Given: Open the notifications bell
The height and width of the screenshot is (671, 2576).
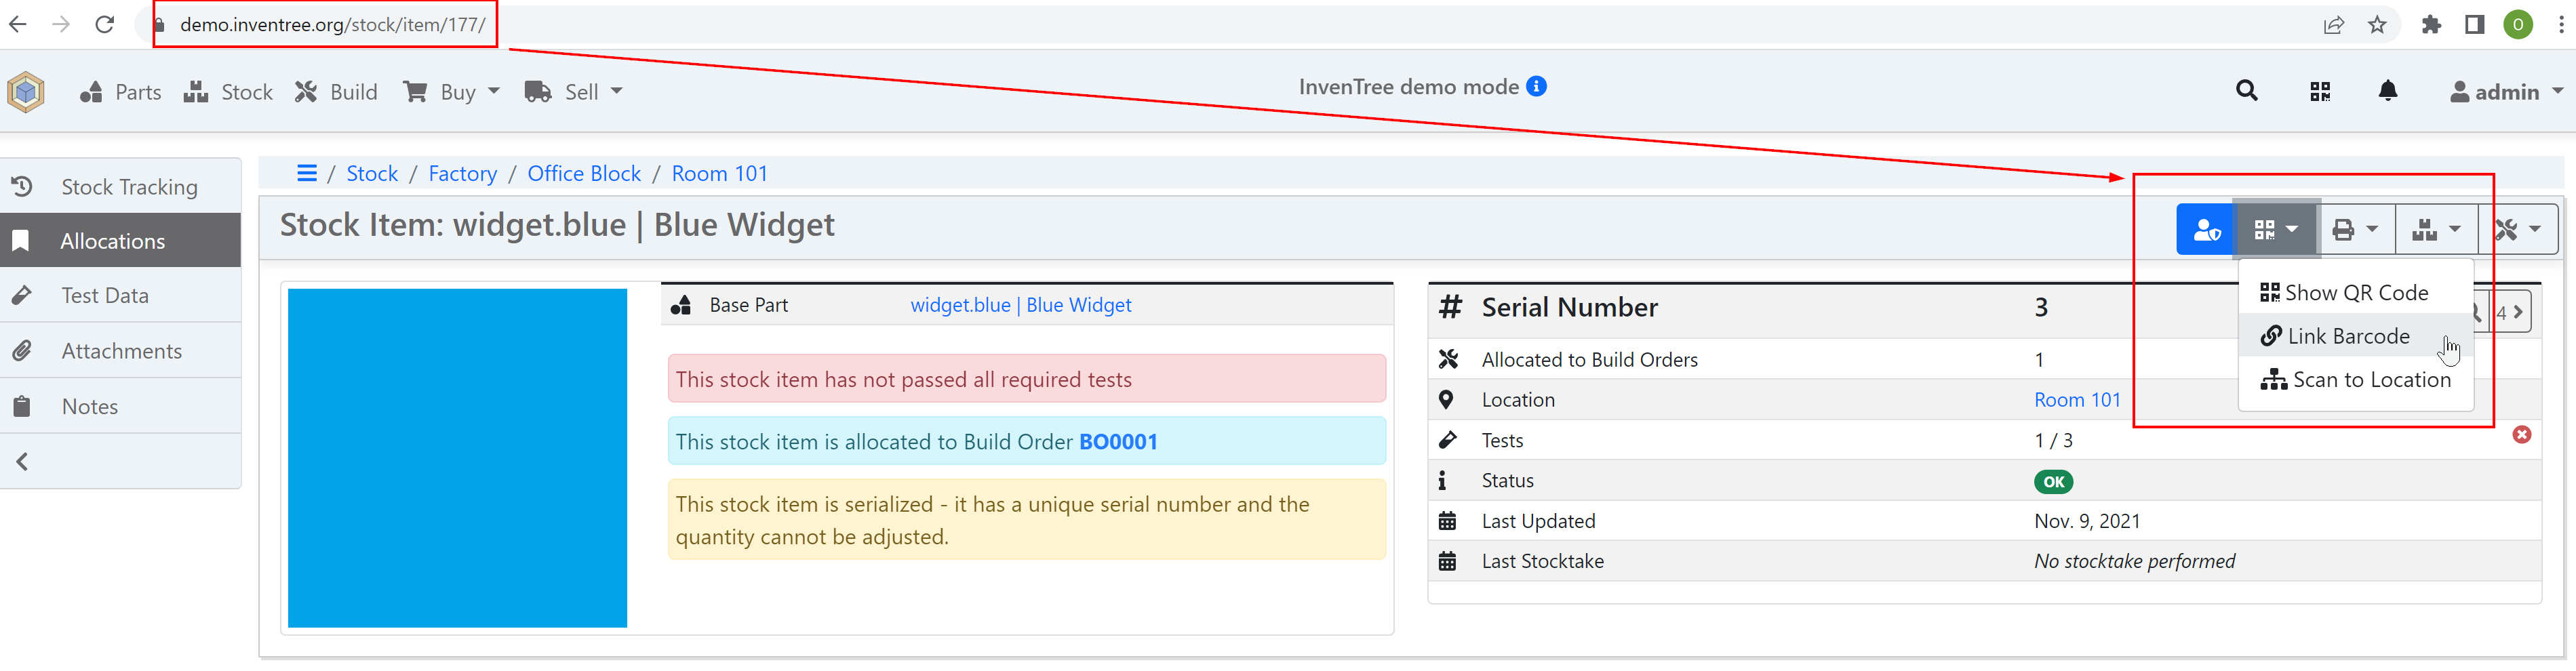Looking at the screenshot, I should click(2387, 92).
